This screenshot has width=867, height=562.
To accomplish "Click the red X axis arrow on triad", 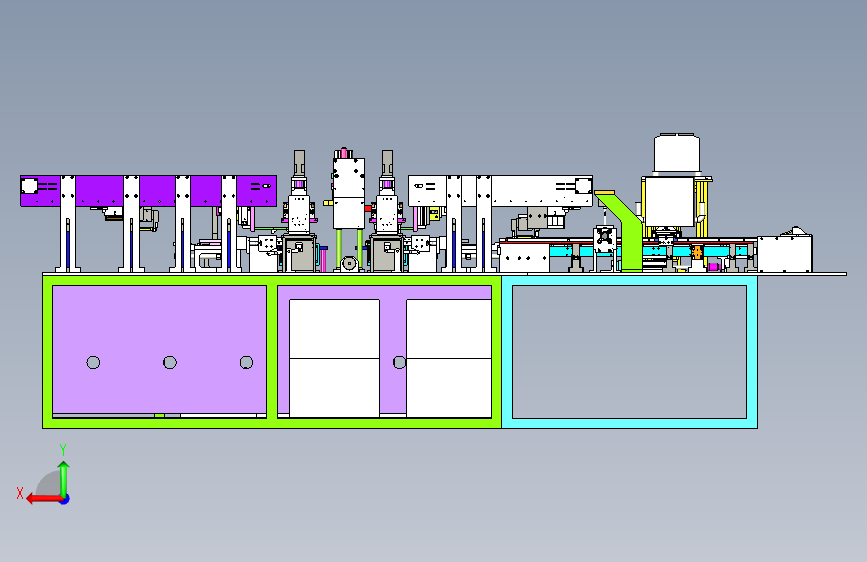I will [44, 499].
